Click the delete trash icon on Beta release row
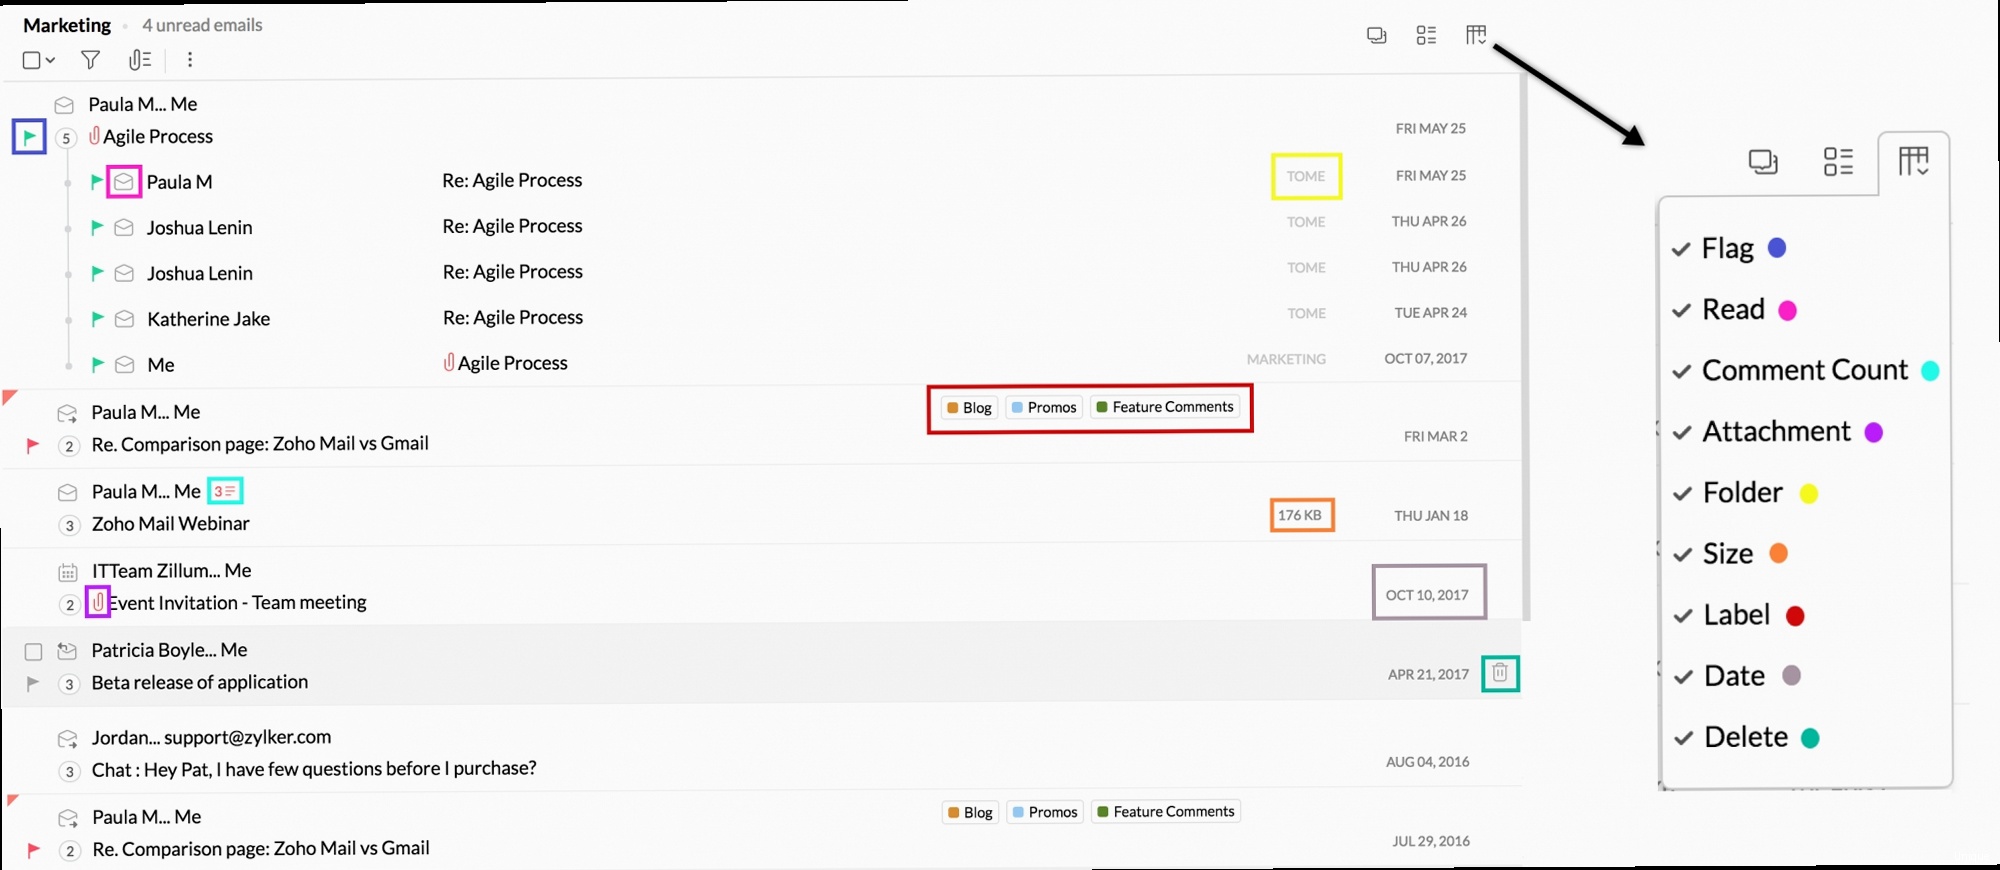Screen dimensions: 2000x870 [1499, 673]
